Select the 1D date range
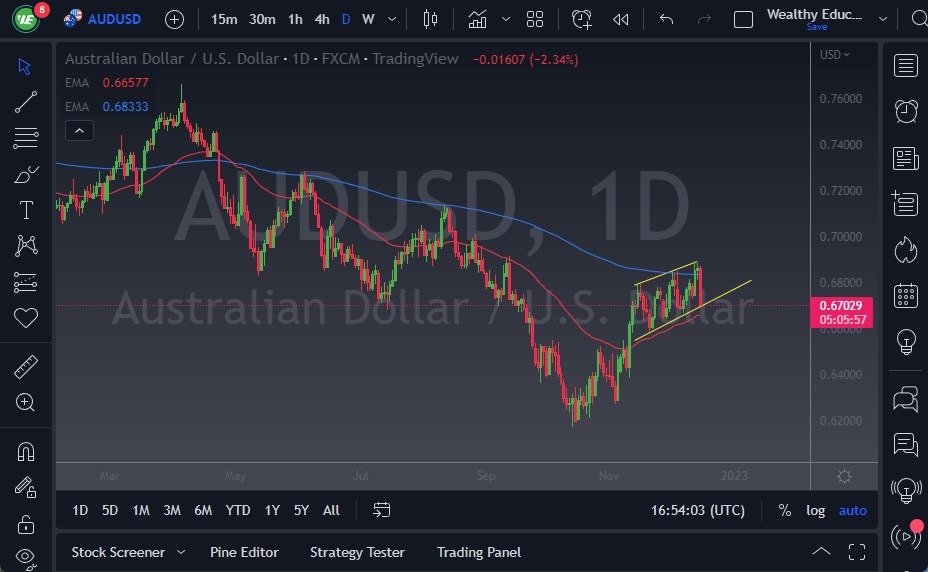This screenshot has height=572, width=928. (80, 510)
